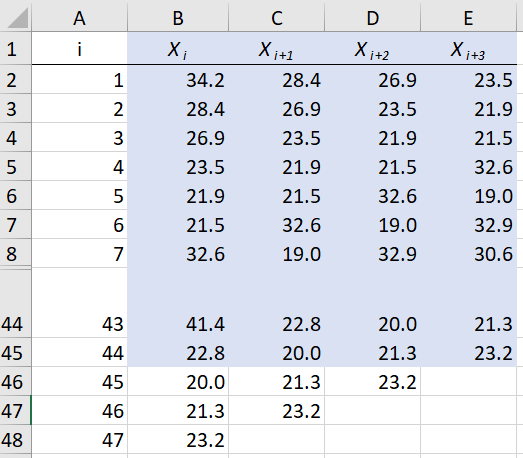This screenshot has height=458, width=523.
Task: Select row header 47
Action: 16,411
